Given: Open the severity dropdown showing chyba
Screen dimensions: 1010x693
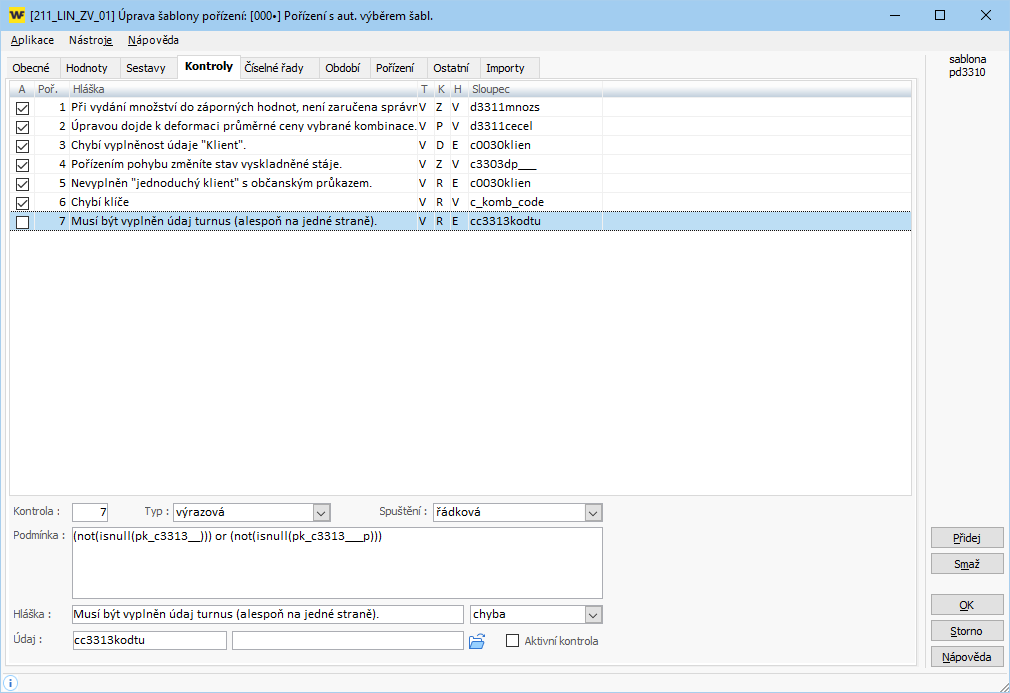Looking at the screenshot, I should click(x=593, y=614).
